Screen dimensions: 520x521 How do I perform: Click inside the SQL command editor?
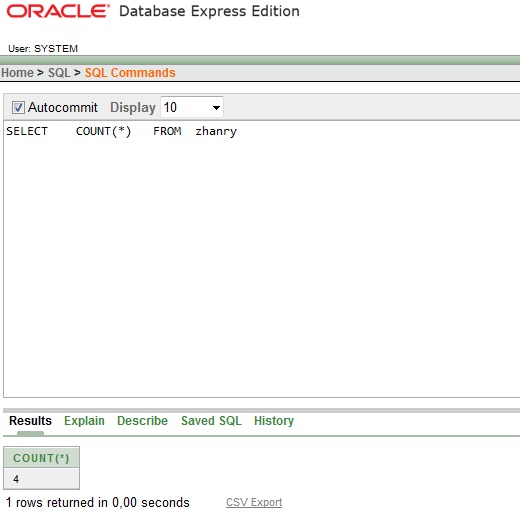pos(262,259)
